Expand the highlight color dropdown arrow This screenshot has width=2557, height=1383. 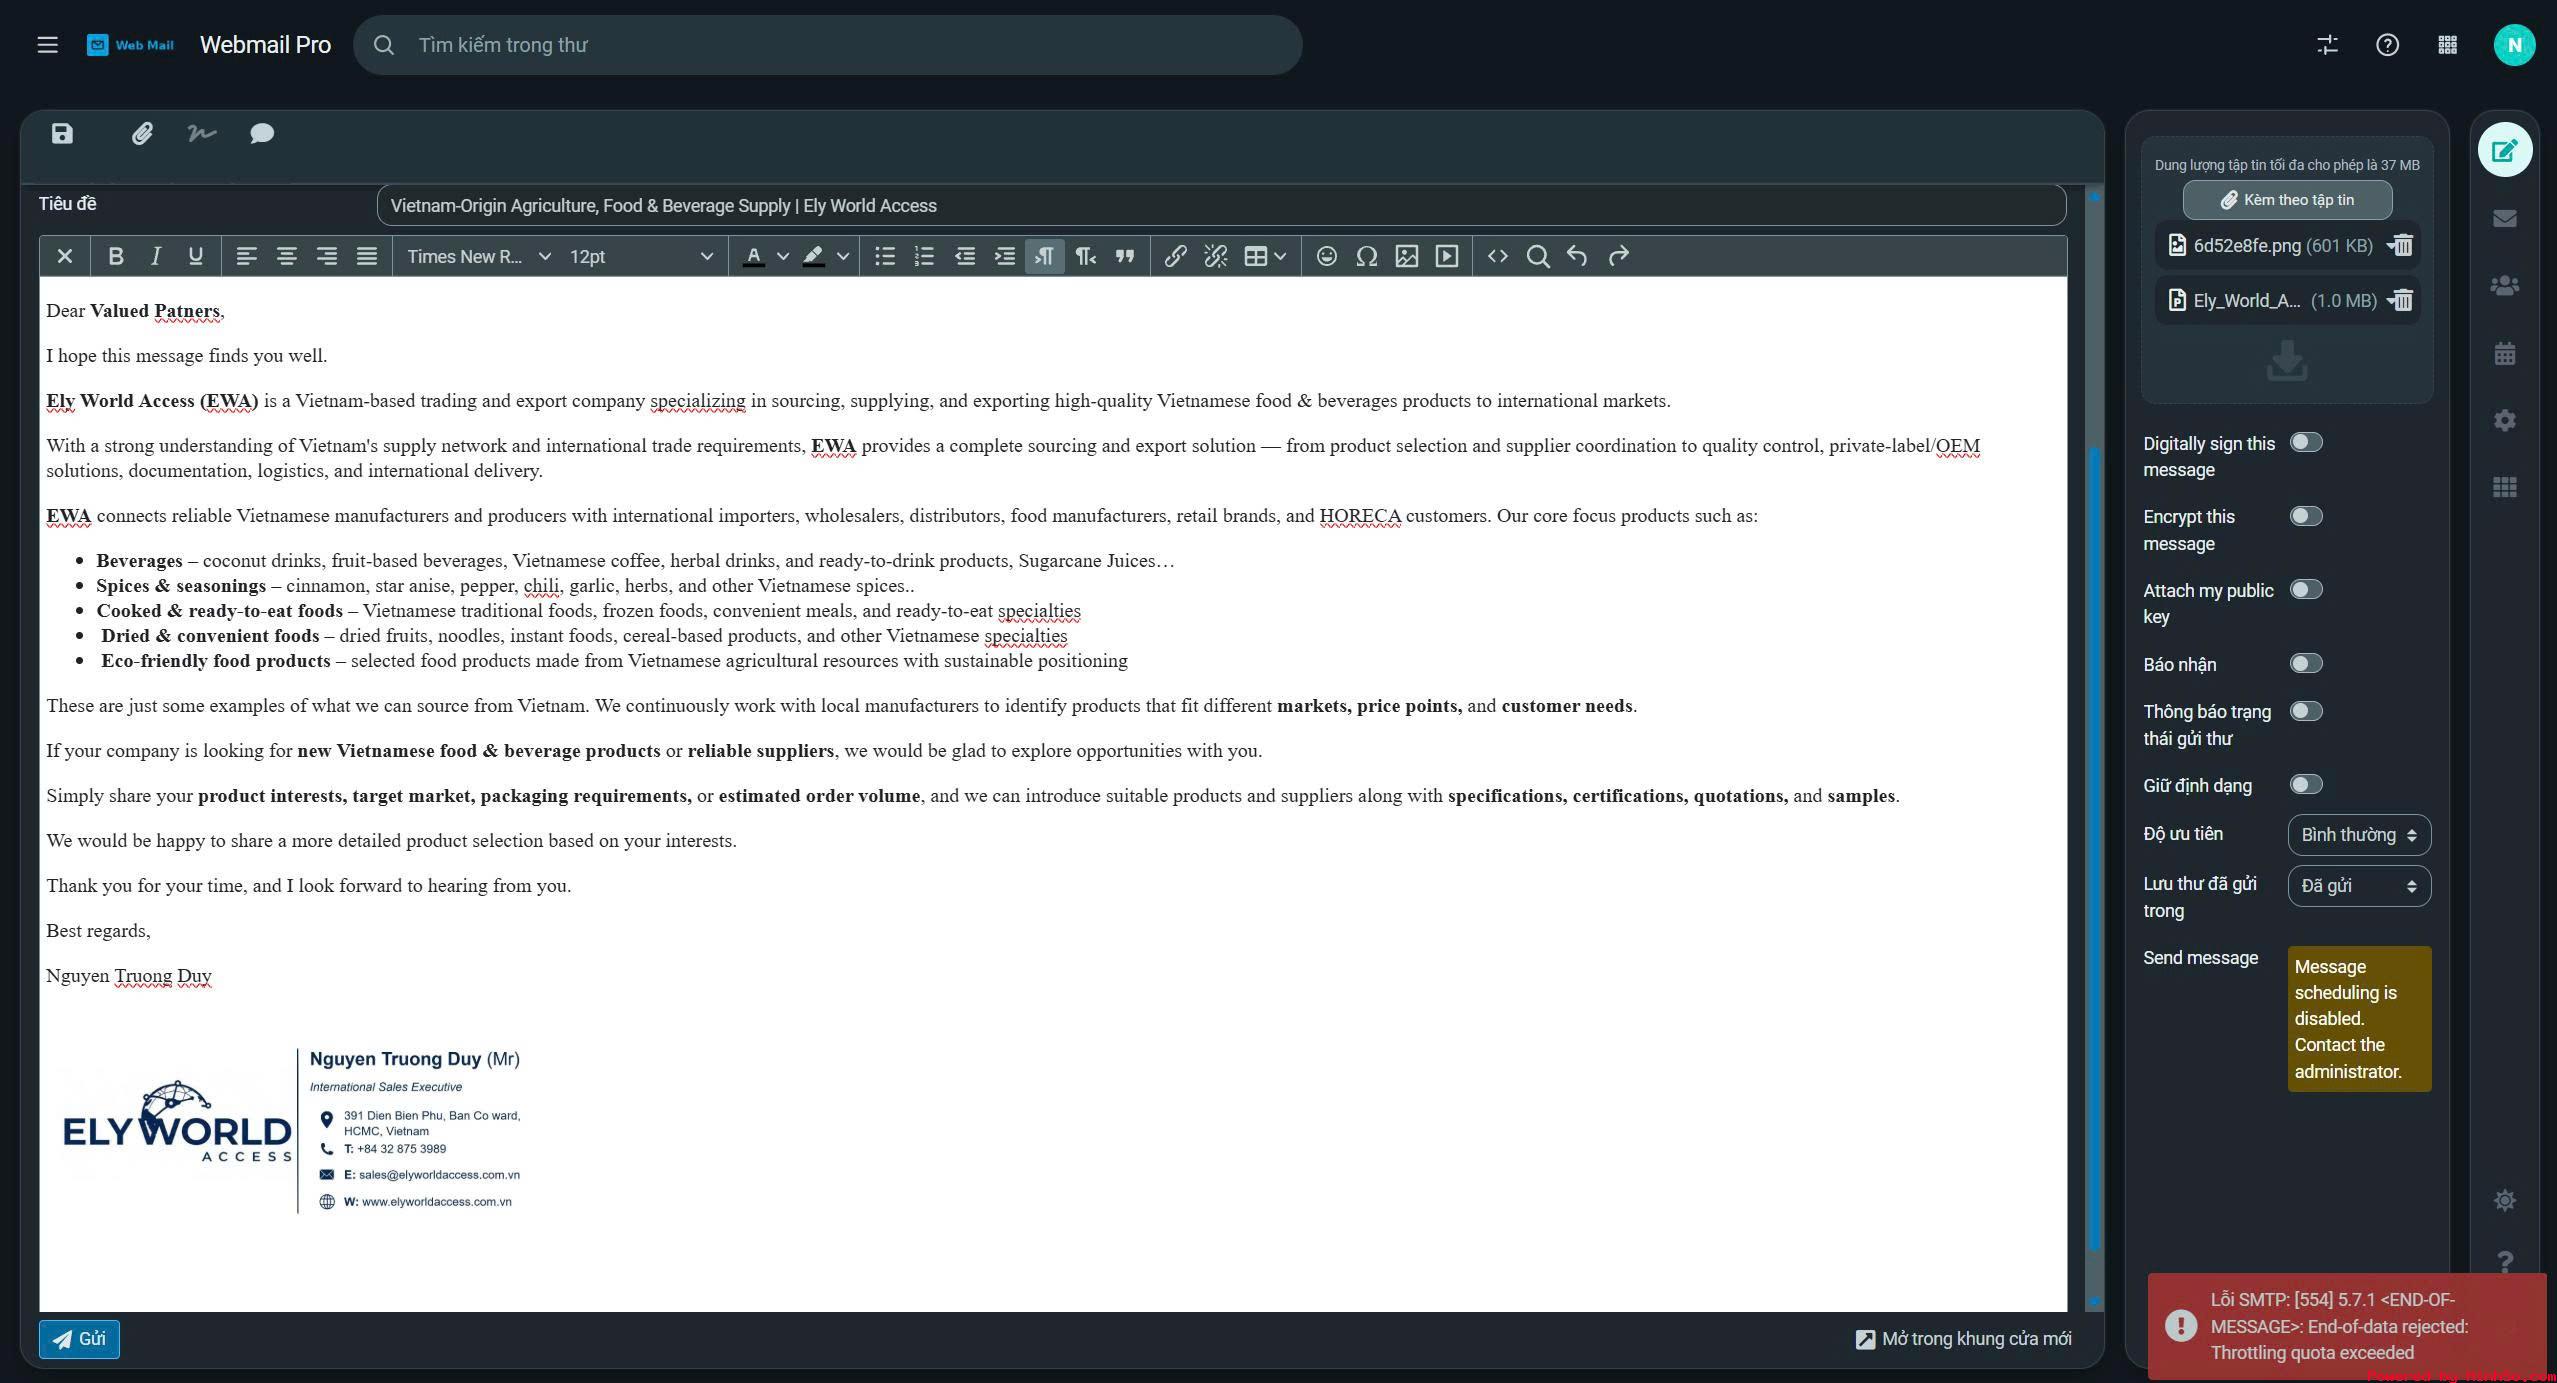[x=843, y=256]
